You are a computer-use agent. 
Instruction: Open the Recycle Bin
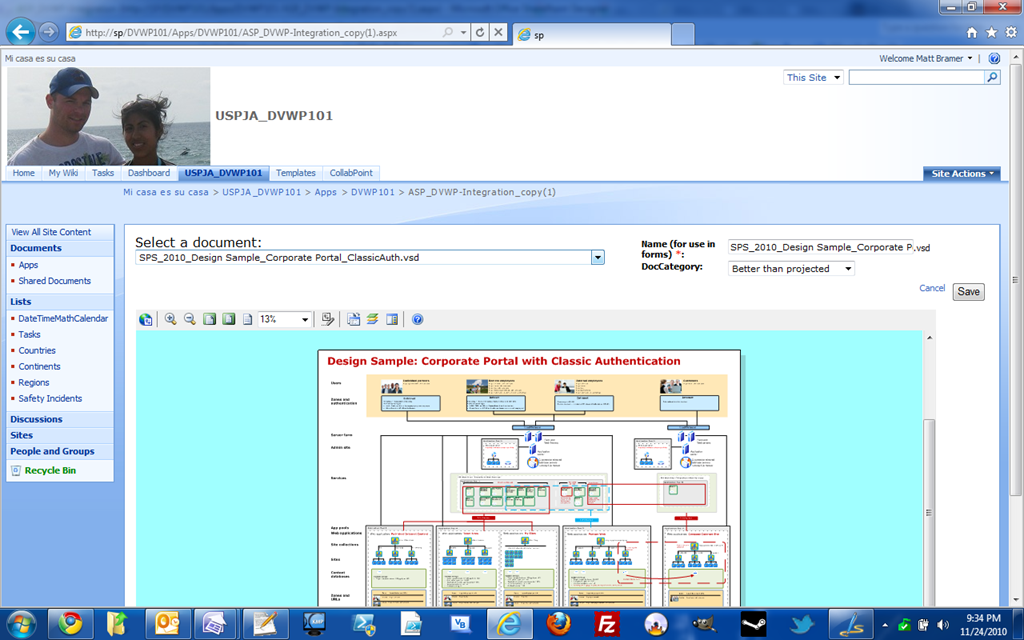[50, 470]
